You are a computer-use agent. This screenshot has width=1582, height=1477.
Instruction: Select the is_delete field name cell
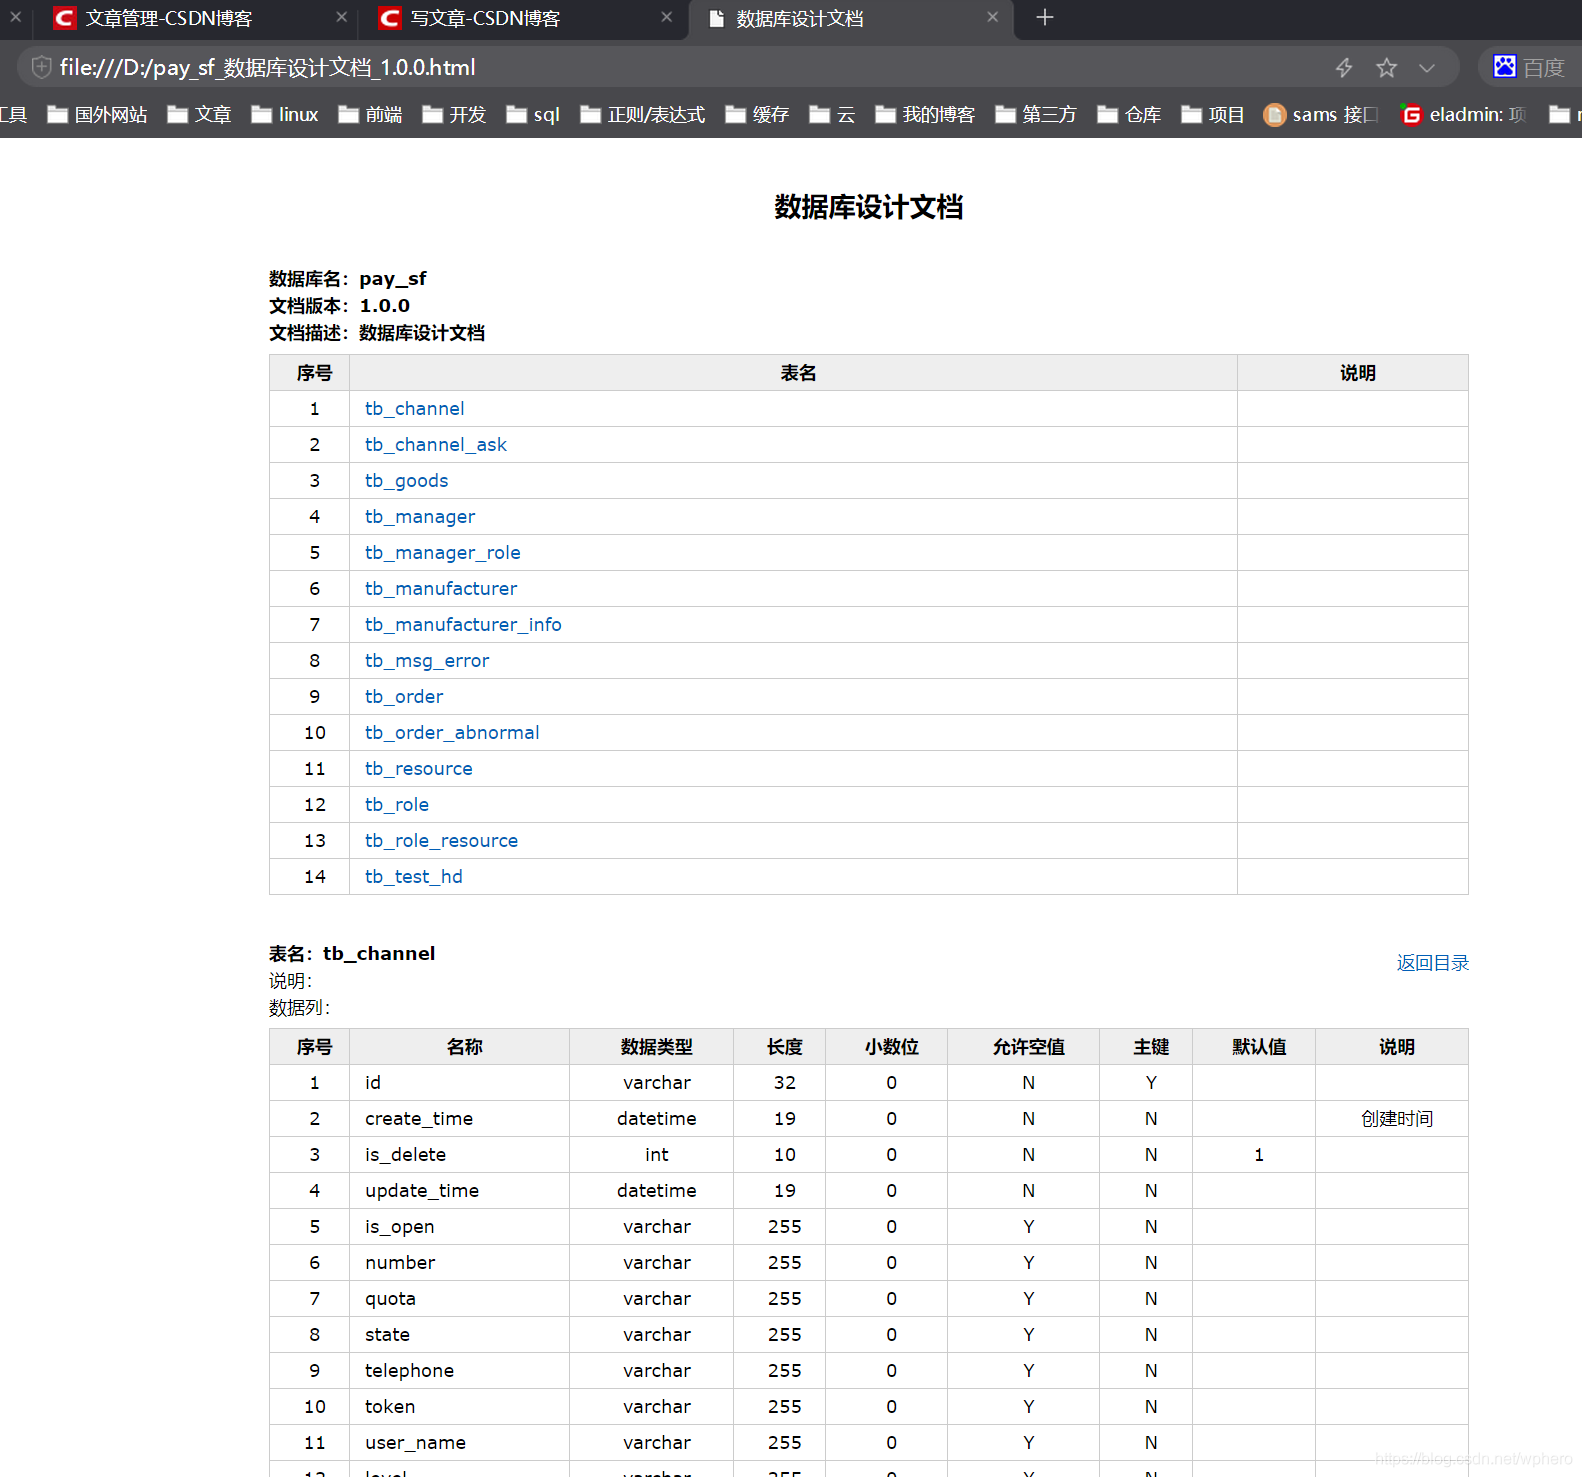coord(459,1155)
